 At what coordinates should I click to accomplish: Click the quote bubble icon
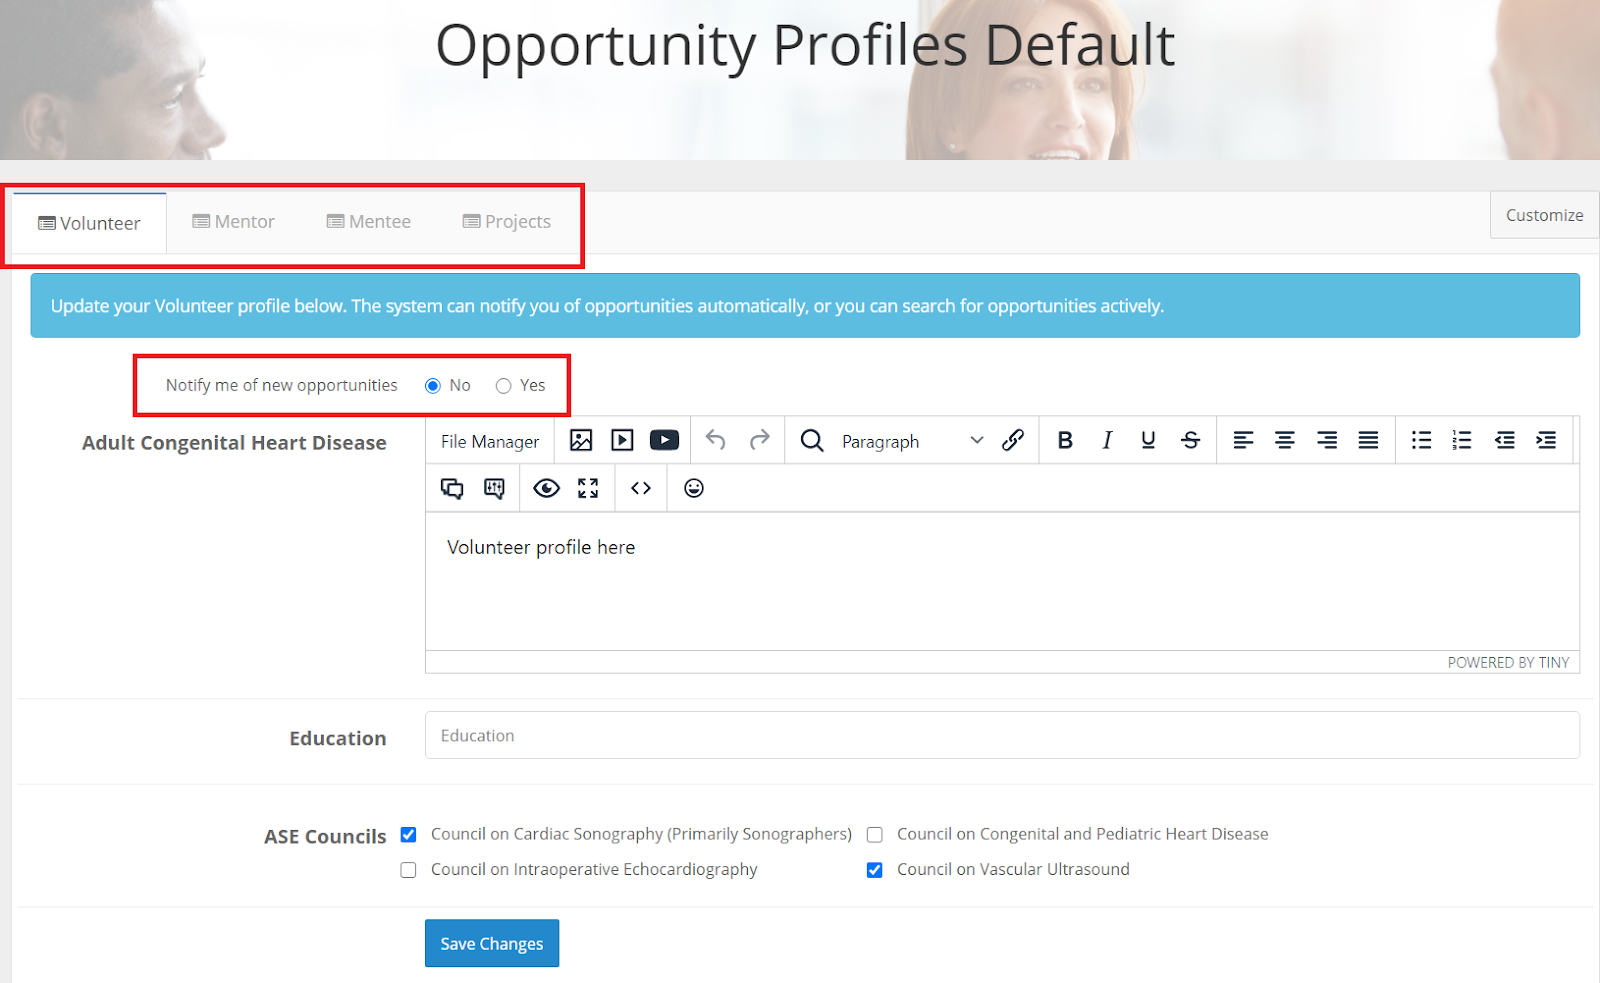[x=494, y=488]
